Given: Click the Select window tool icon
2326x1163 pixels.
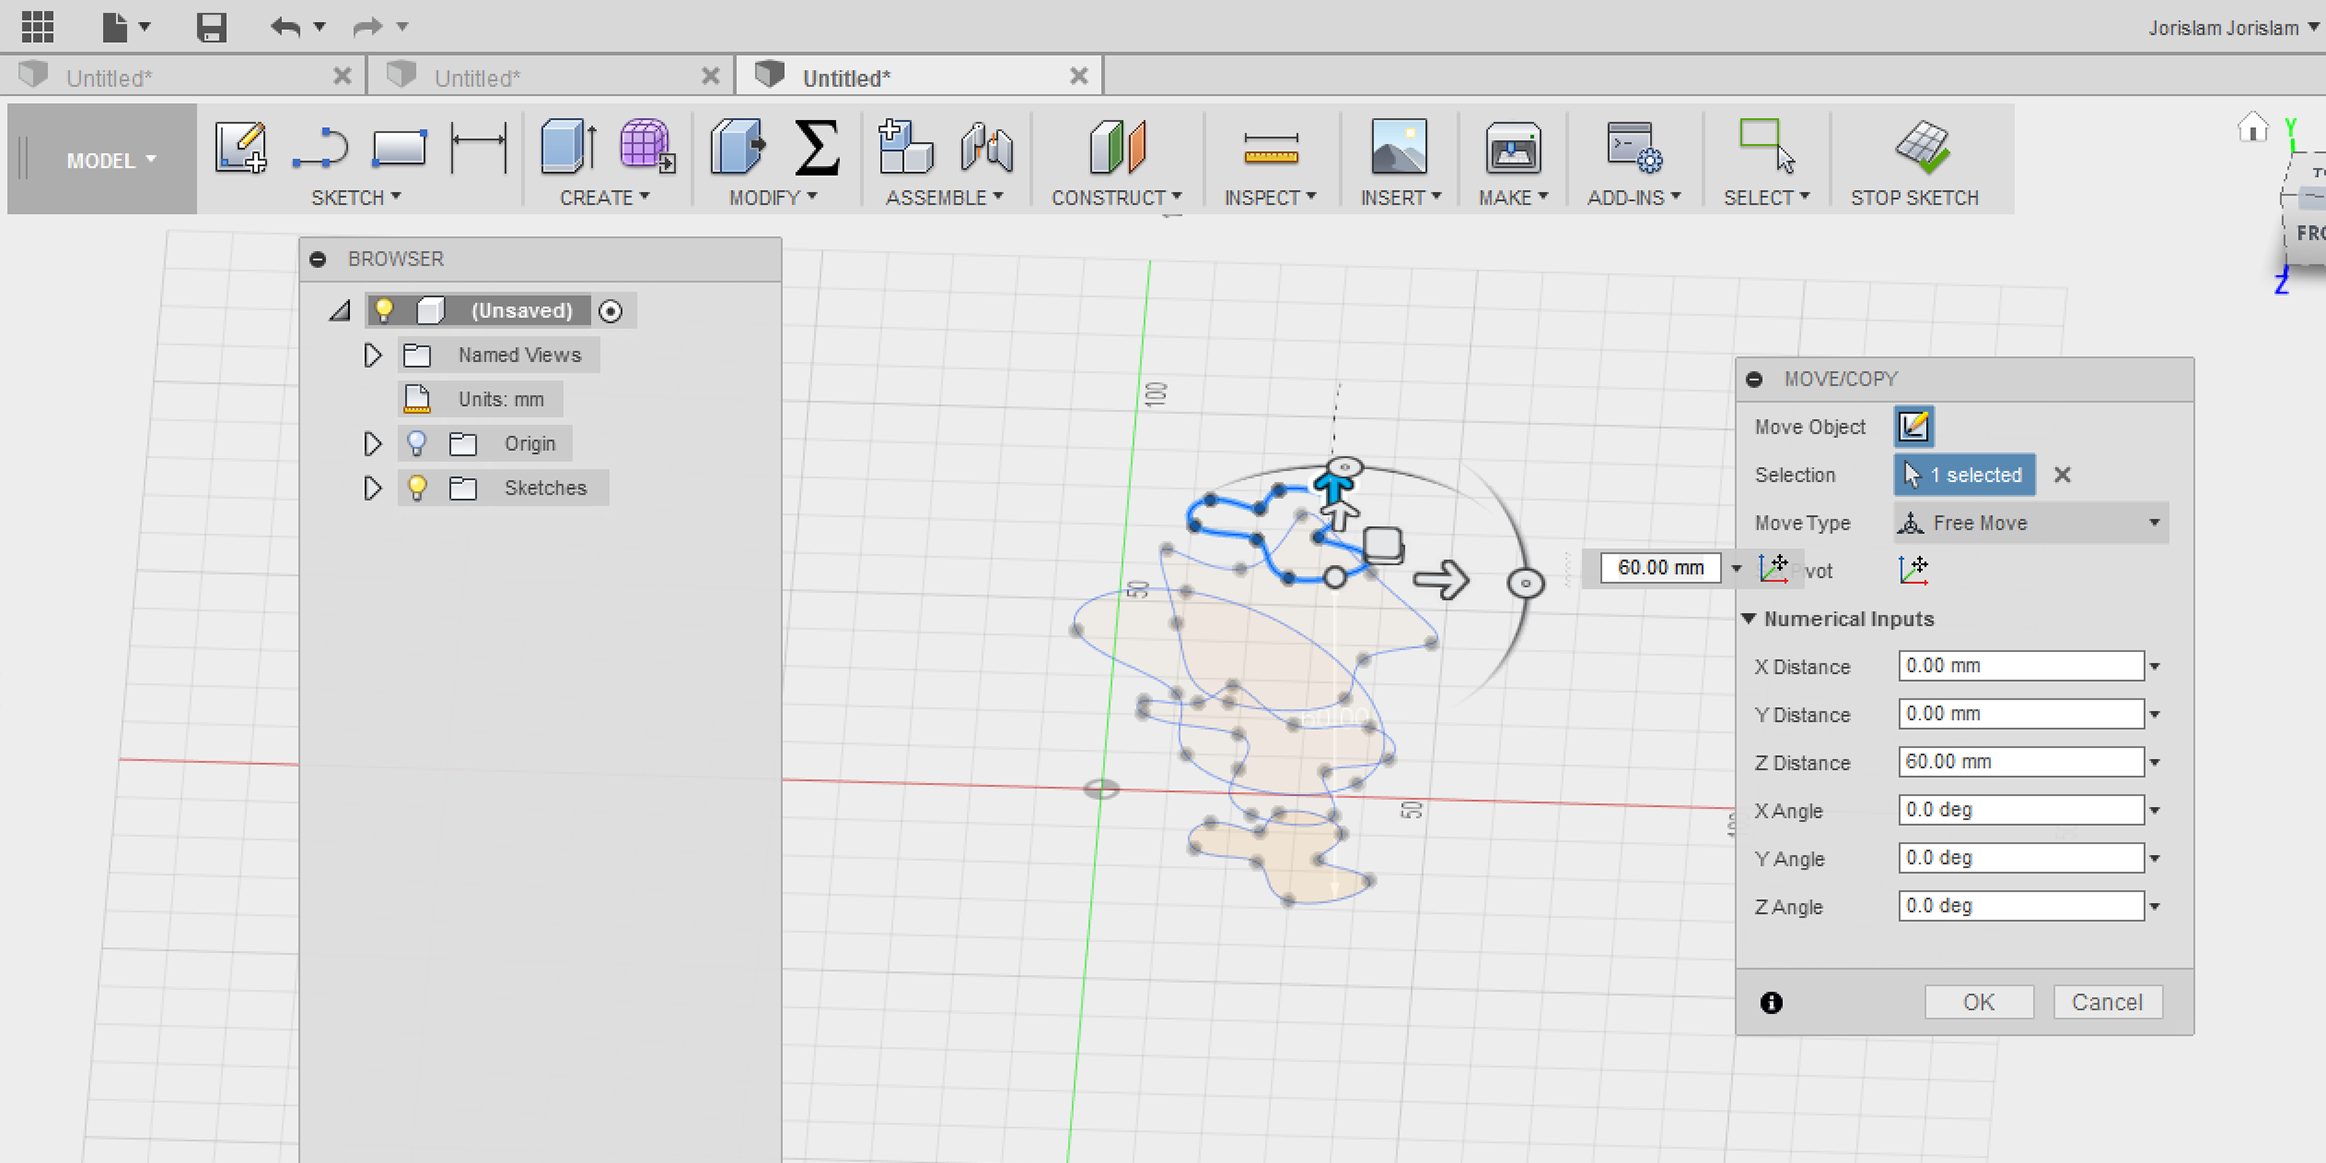Looking at the screenshot, I should (1767, 147).
